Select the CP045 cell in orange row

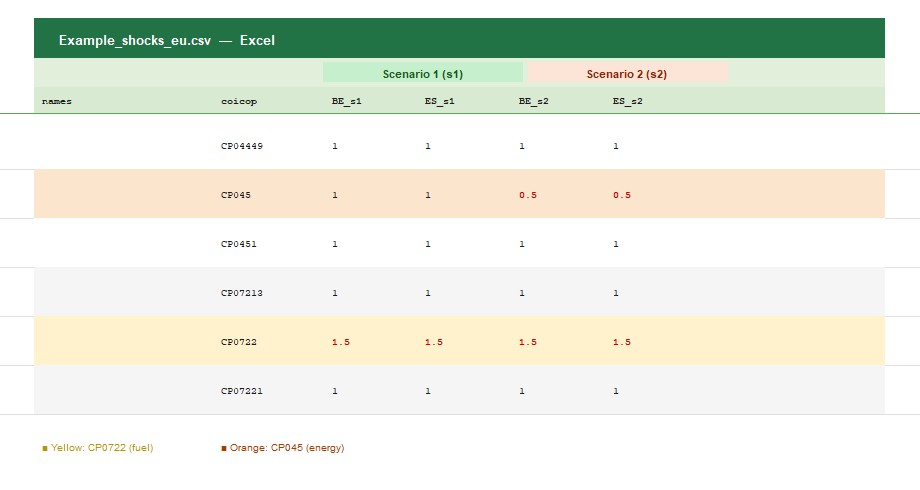(x=236, y=195)
